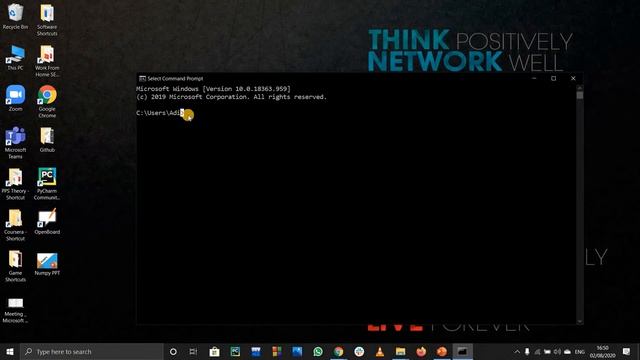
Task: Close the Command Prompt window
Action: pyautogui.click(x=573, y=78)
